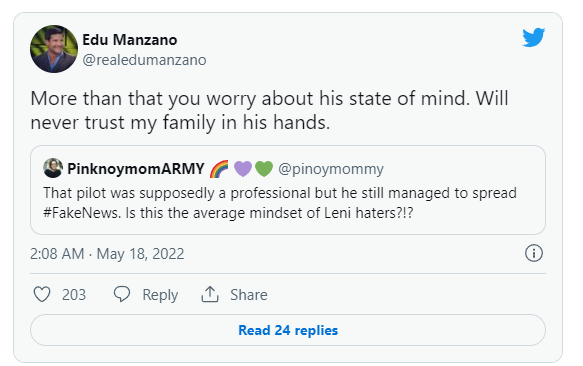Screen dimensions: 583x366
Task: Visit the @realedumanzano handle
Action: [x=144, y=60]
